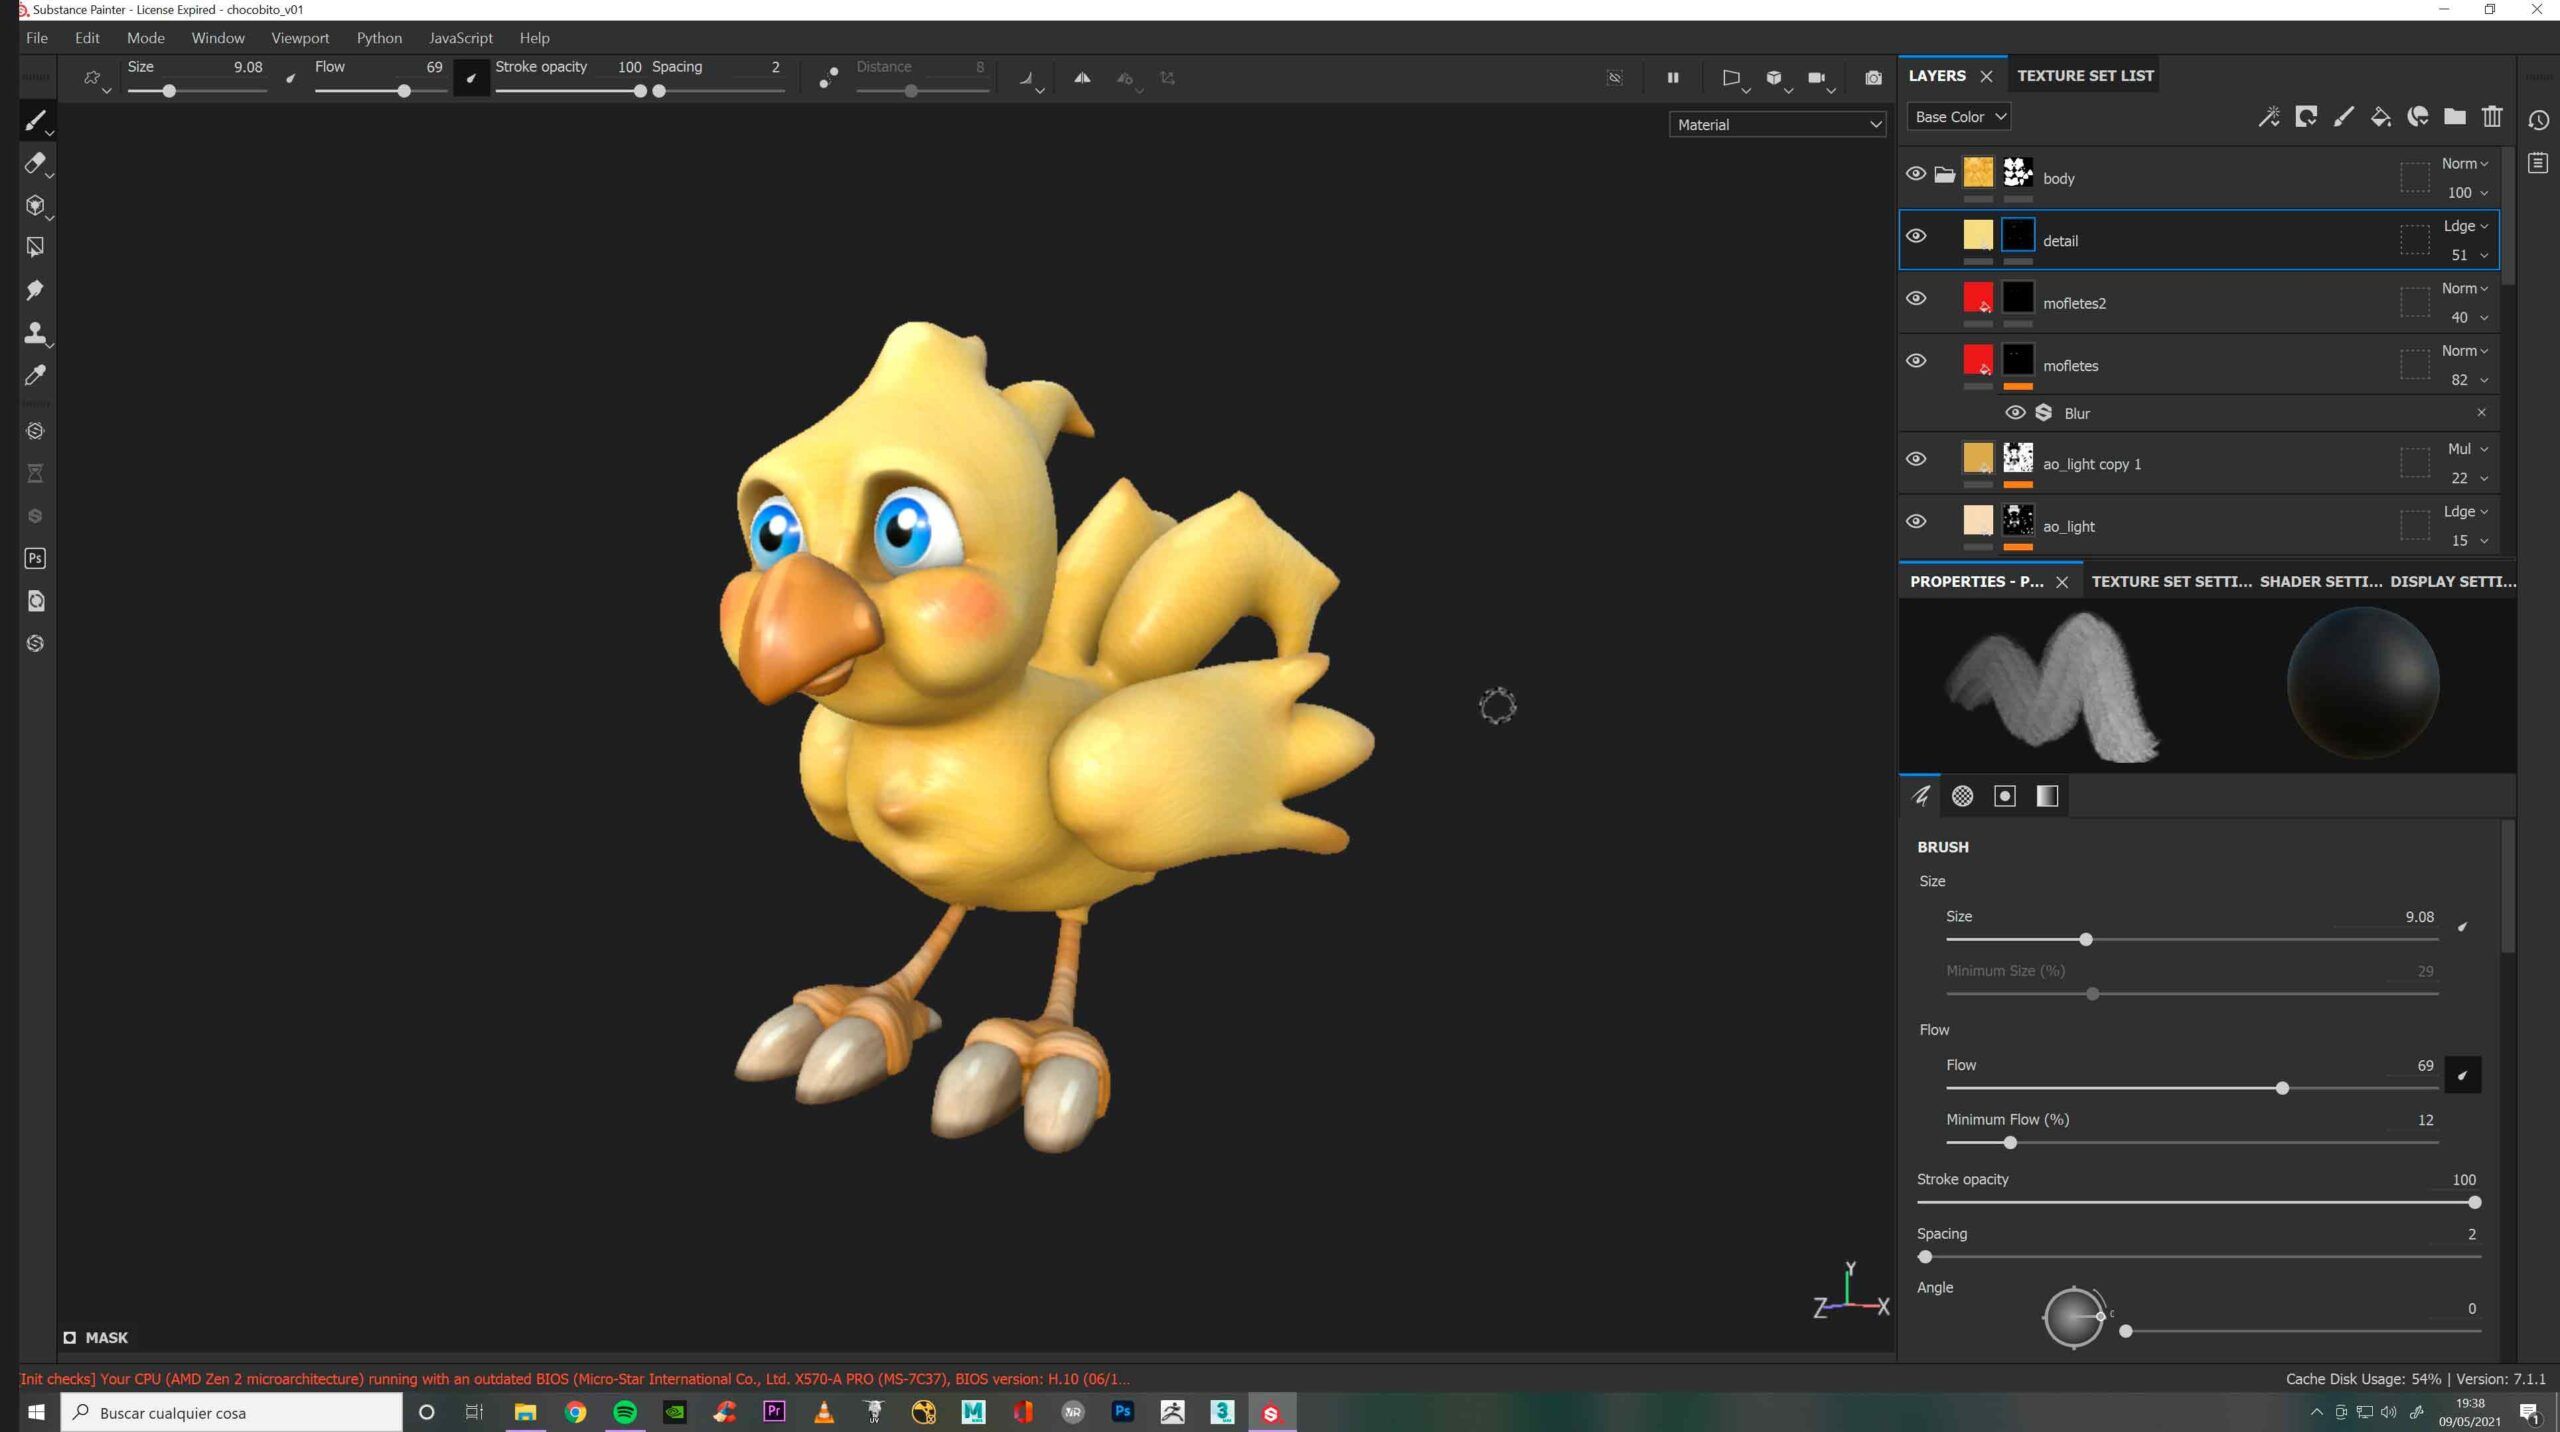The width and height of the screenshot is (2560, 1432).
Task: Open opacity dropdown of mofletes2 layer
Action: [x=2468, y=318]
